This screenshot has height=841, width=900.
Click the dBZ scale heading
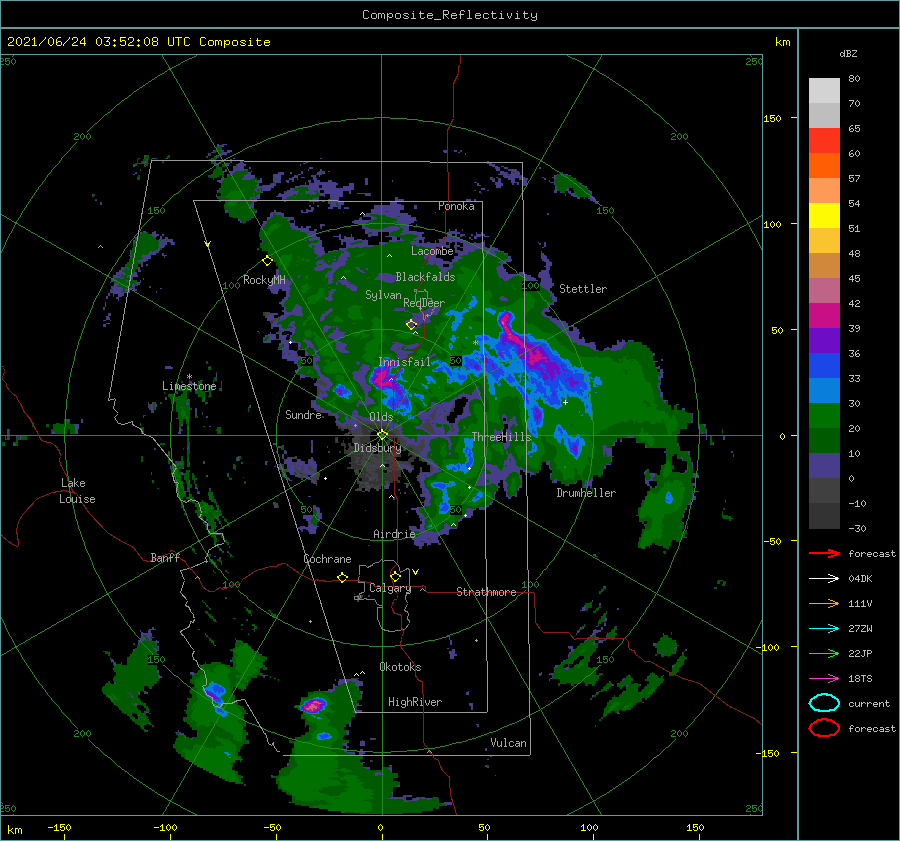(848, 54)
